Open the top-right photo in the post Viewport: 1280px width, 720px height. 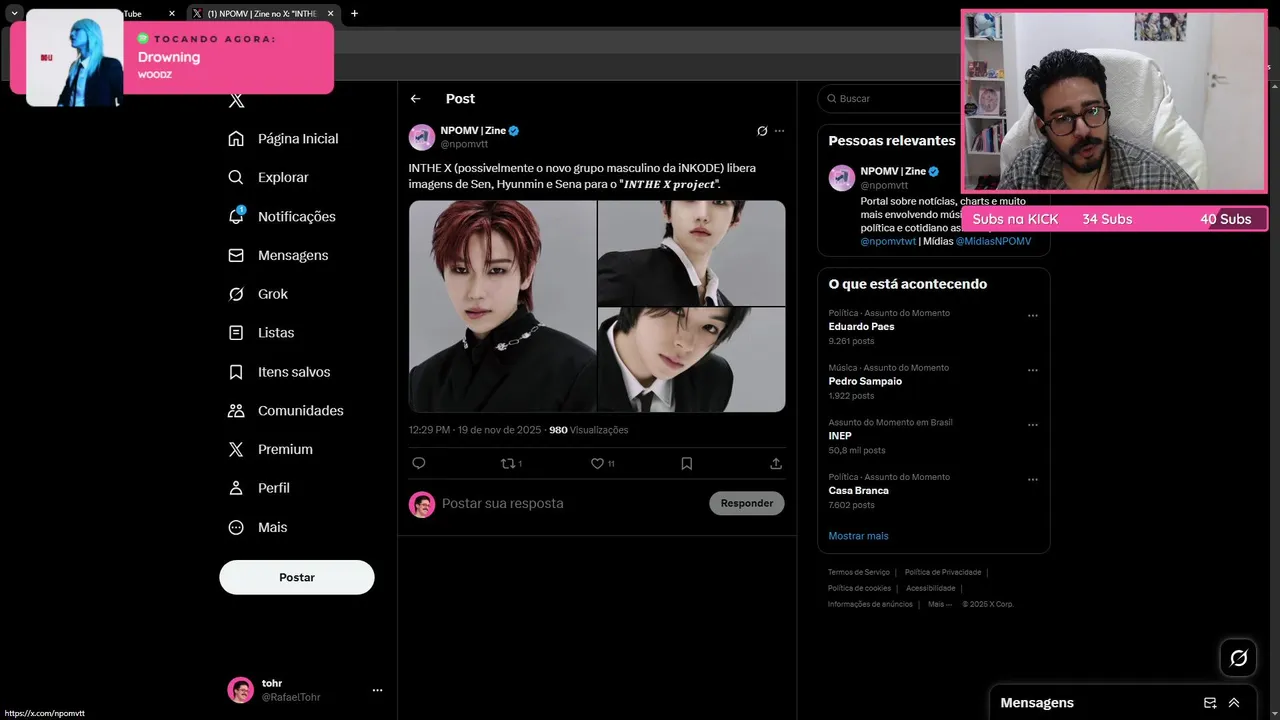(x=692, y=253)
